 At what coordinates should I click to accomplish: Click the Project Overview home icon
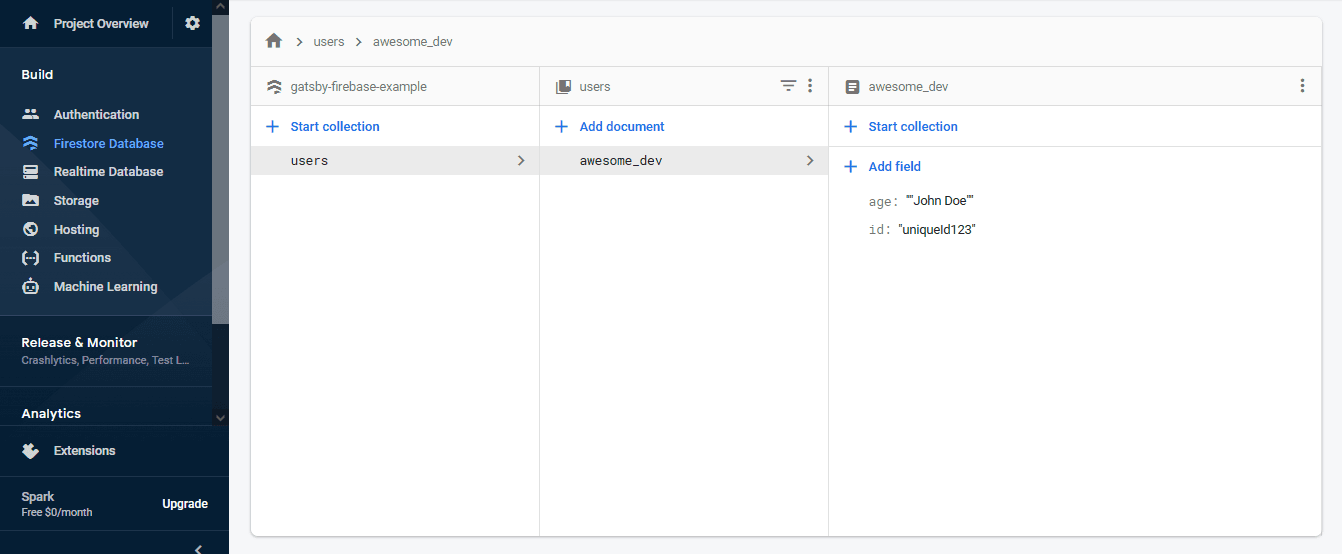pyautogui.click(x=30, y=23)
